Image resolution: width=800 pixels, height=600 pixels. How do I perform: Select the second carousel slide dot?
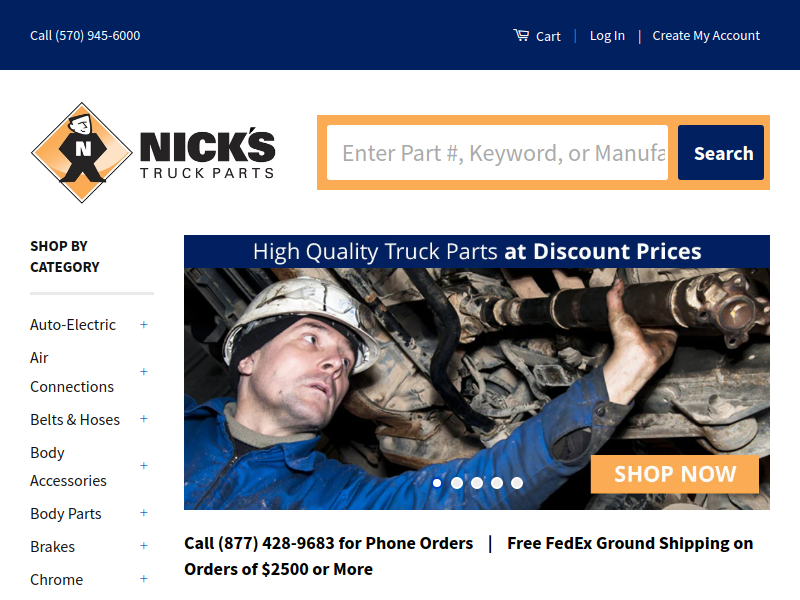click(x=457, y=483)
